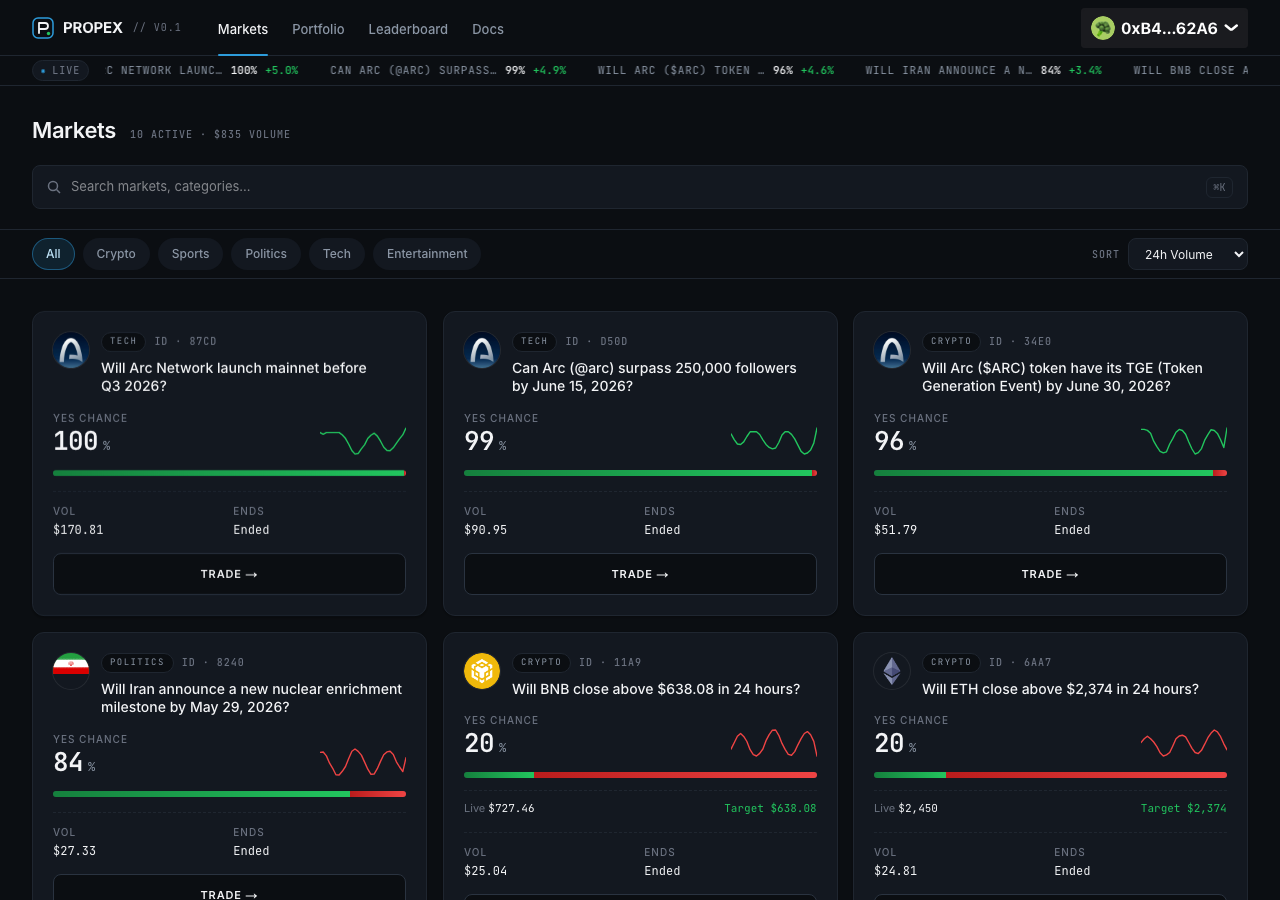The image size is (1280, 900).
Task: Click the 84% Iran yes chance bar
Action: pos(229,794)
